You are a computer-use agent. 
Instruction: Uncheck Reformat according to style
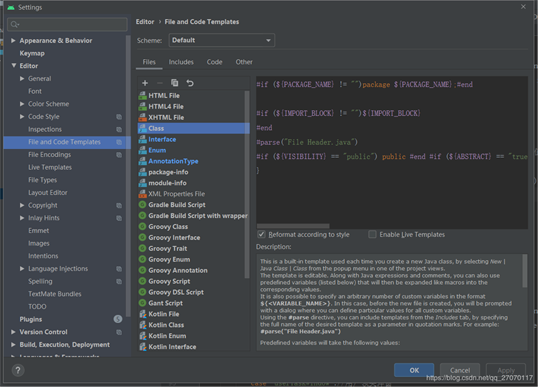point(261,234)
